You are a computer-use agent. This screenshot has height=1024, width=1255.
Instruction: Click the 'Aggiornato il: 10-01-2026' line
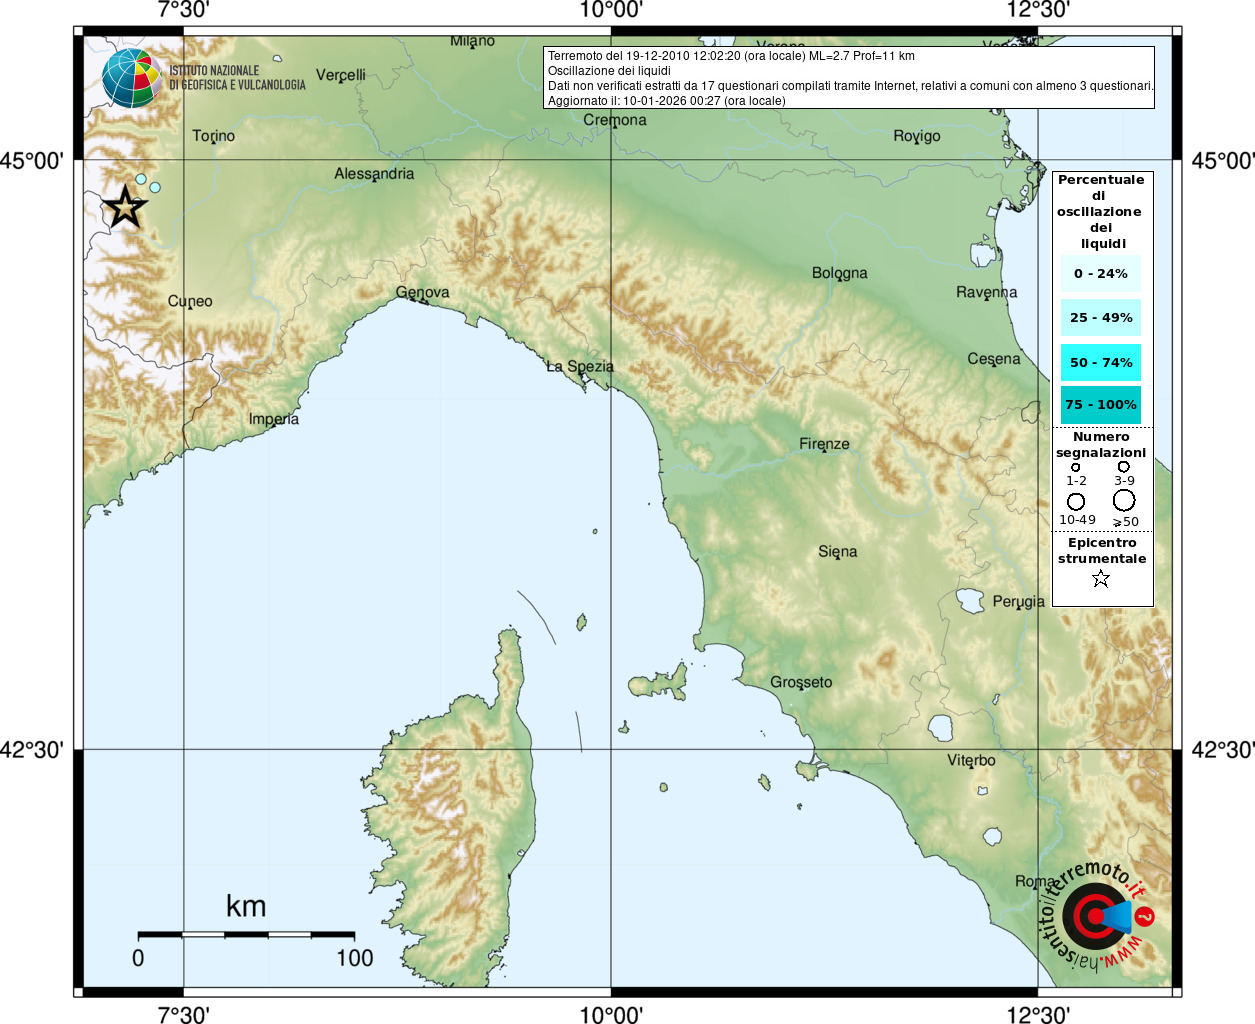(666, 101)
